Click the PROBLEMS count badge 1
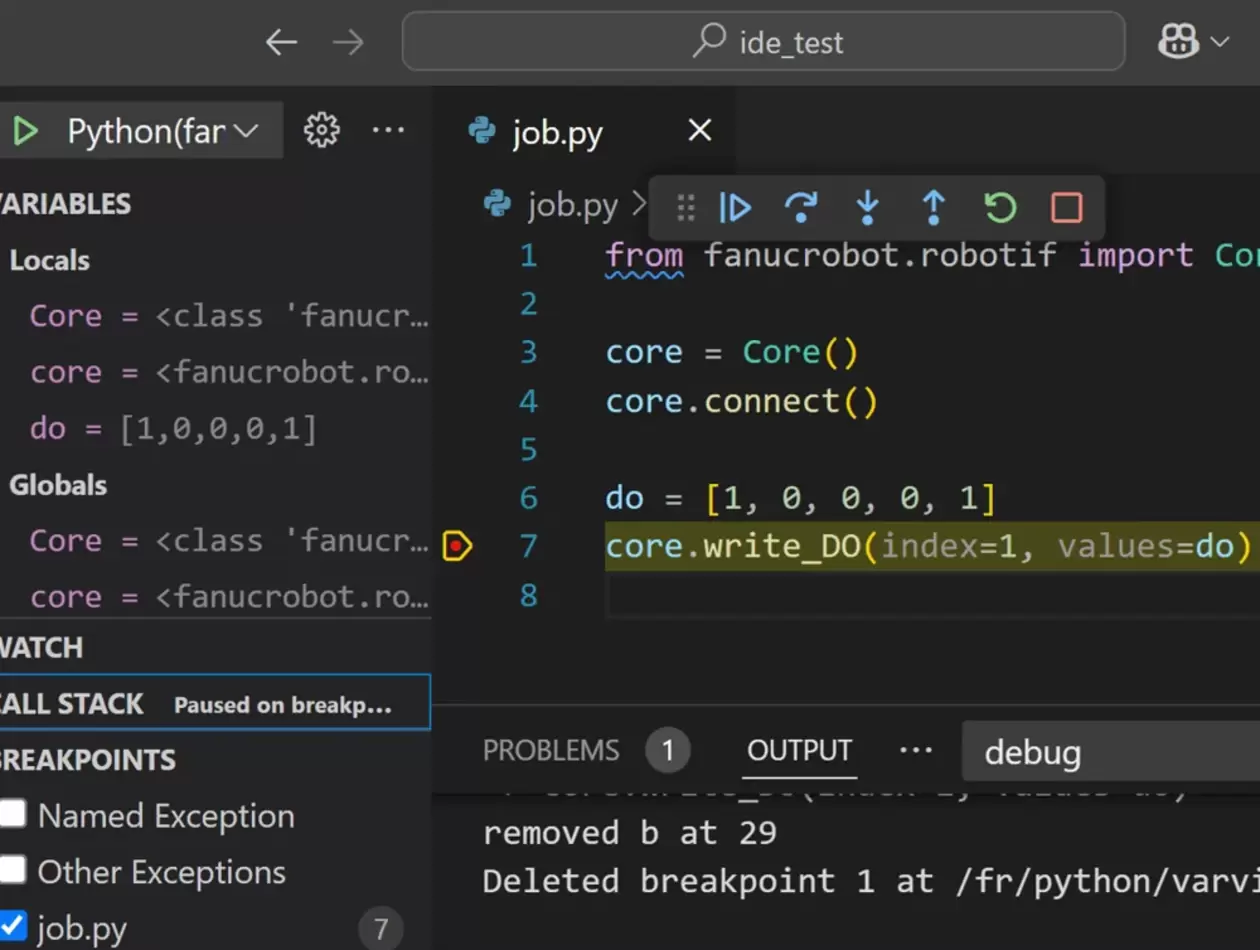 tap(668, 751)
